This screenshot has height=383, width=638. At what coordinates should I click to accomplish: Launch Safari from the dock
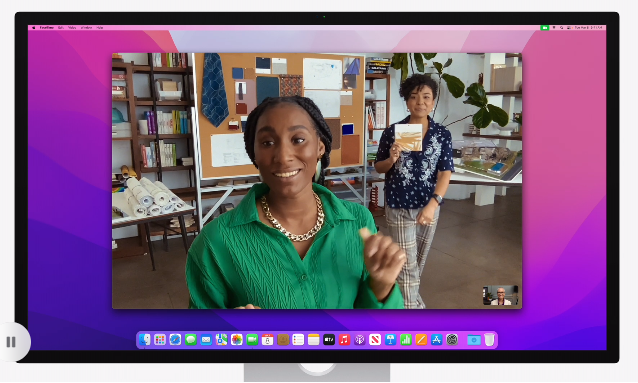175,340
